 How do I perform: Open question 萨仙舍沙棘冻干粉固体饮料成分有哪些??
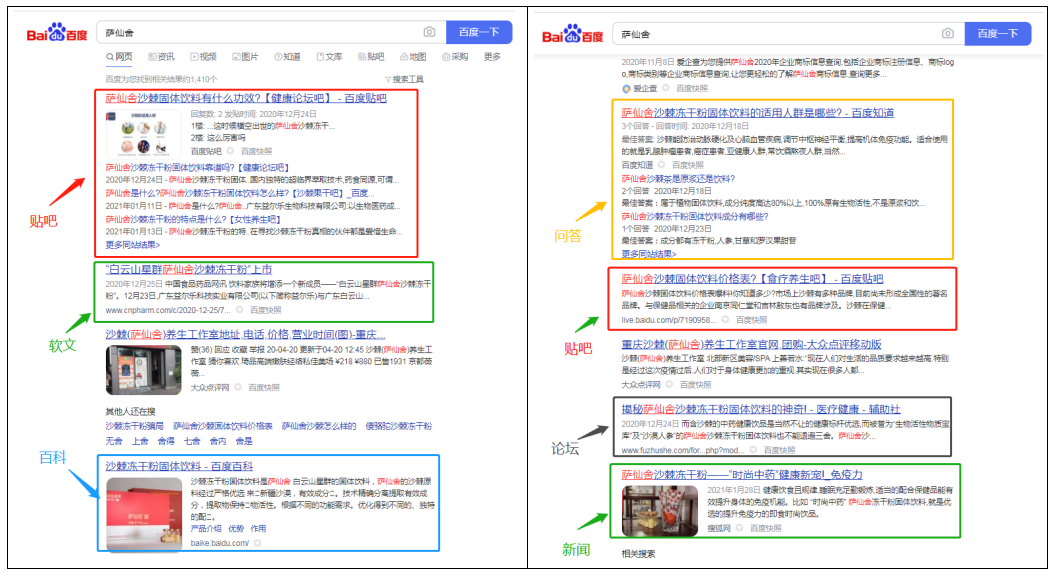tap(695, 217)
